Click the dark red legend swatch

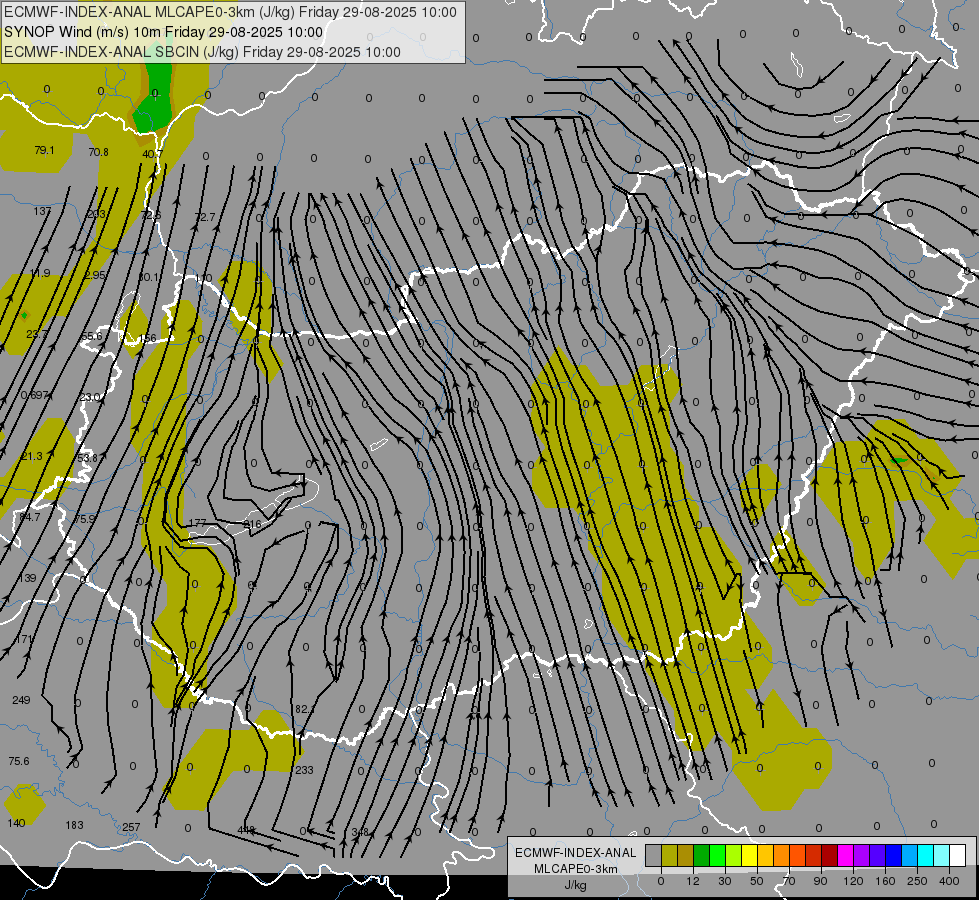pos(830,855)
